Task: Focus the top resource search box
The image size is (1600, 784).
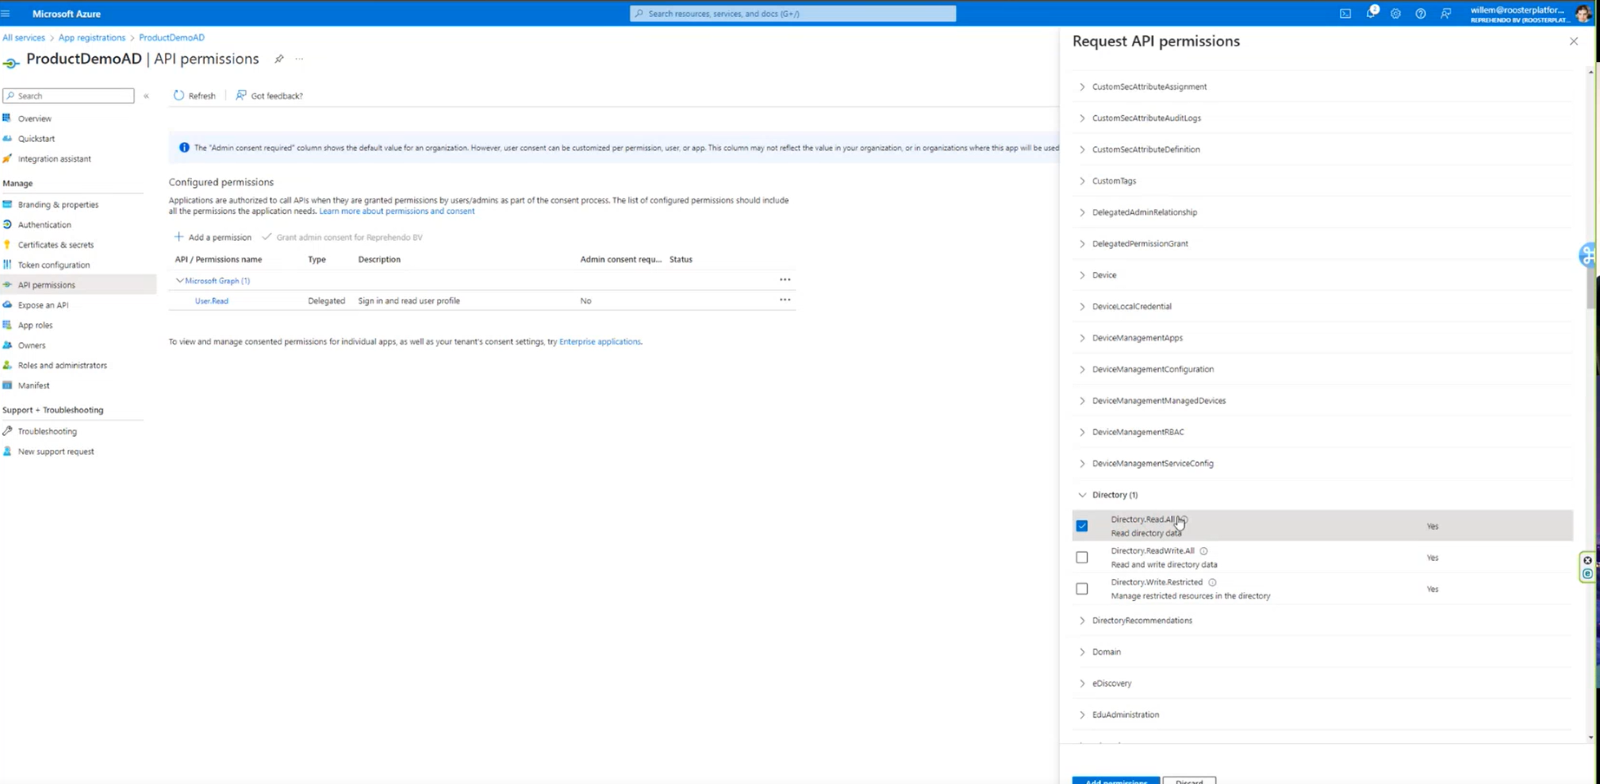Action: pyautogui.click(x=793, y=14)
